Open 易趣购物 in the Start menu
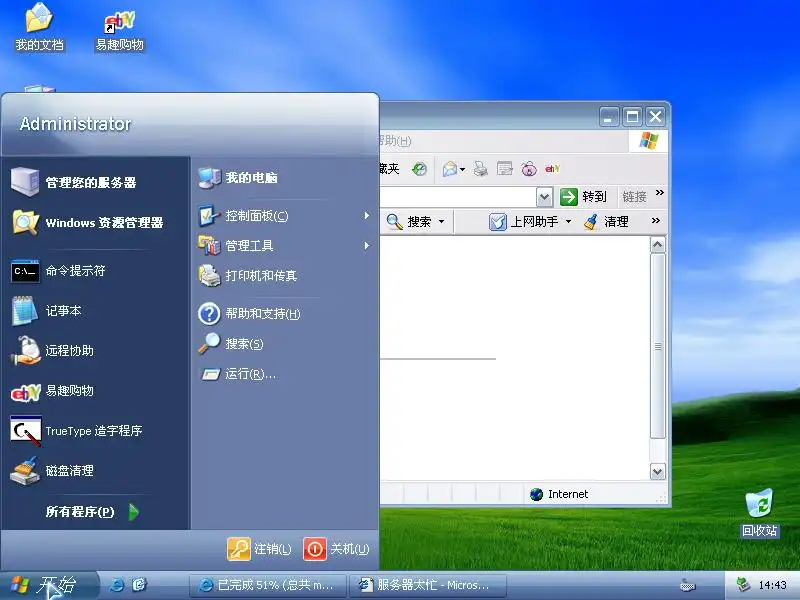 52,391
